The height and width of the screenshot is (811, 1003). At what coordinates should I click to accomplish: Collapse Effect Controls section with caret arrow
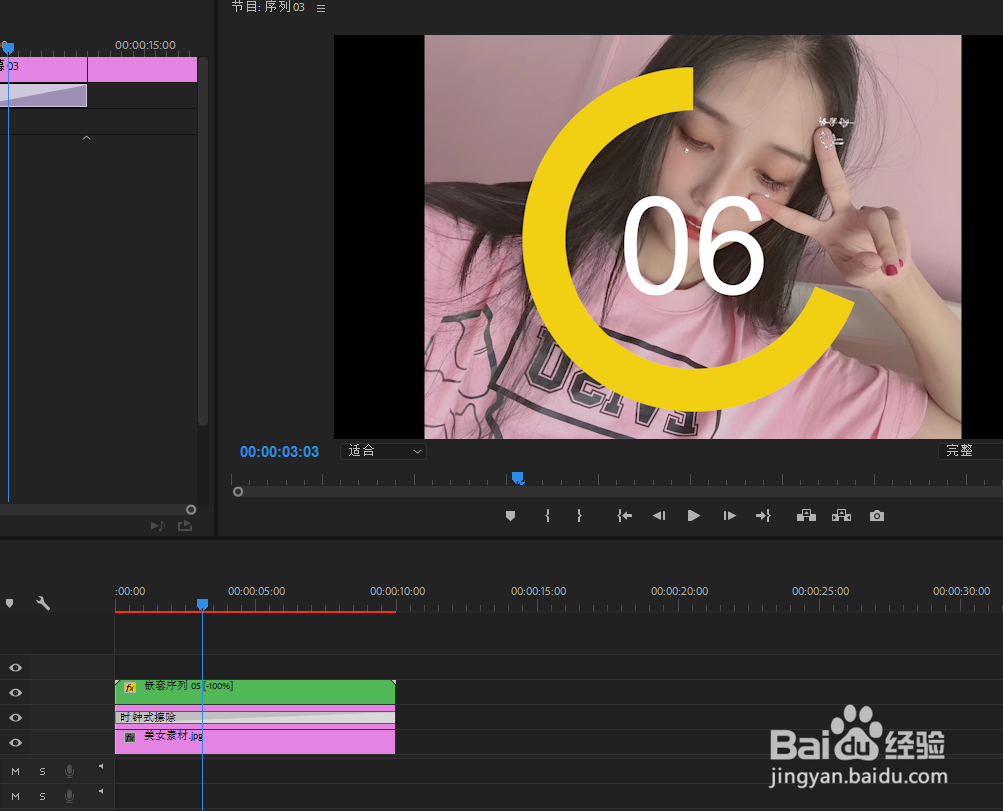point(86,138)
